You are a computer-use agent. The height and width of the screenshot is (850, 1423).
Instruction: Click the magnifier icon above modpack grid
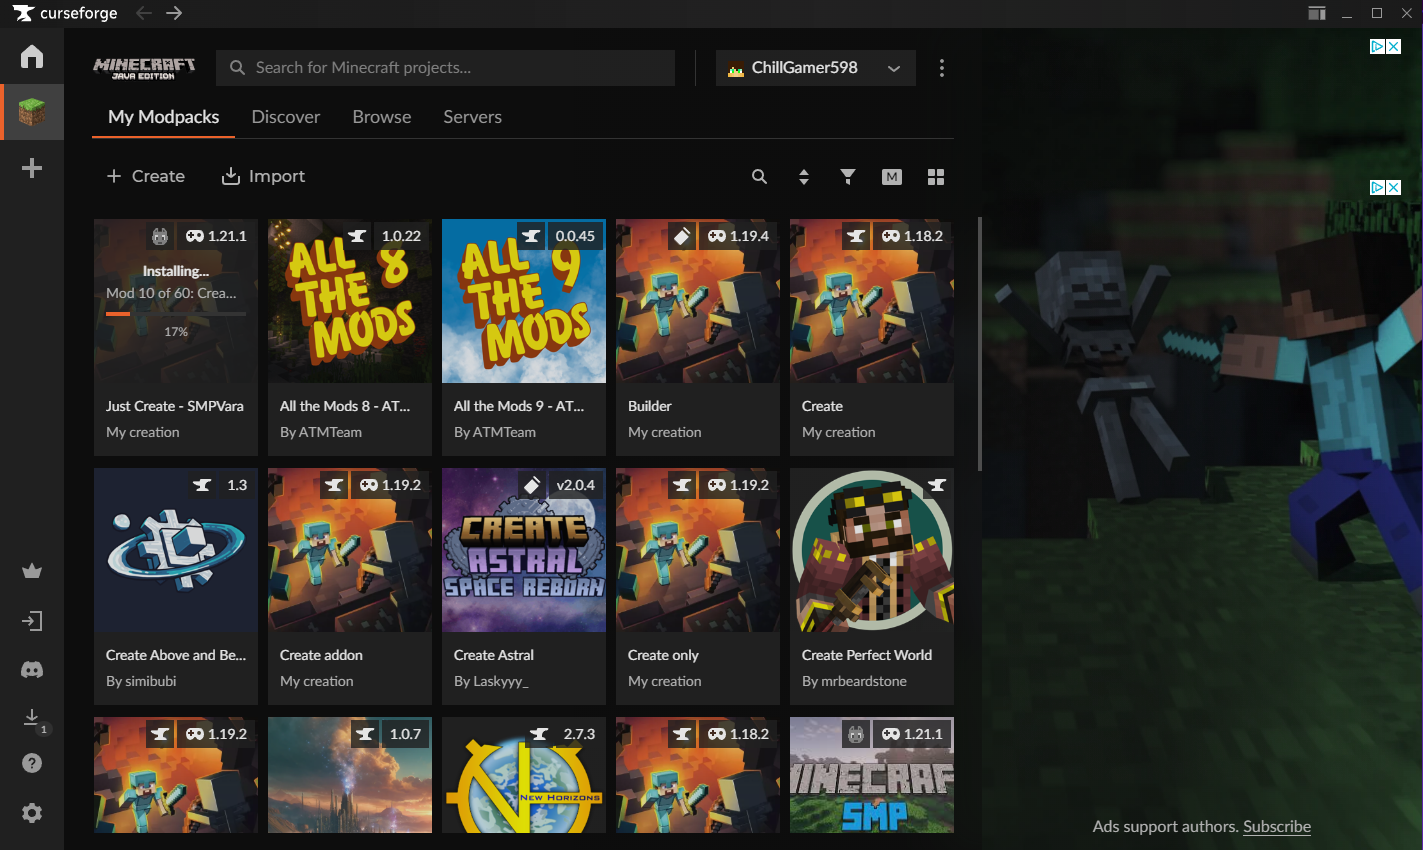pos(760,177)
